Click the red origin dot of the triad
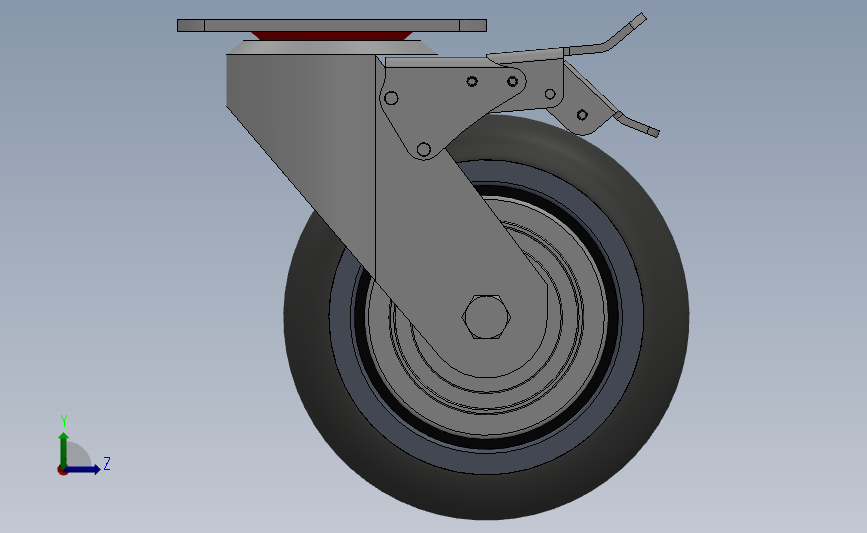Viewport: 867px width, 533px height. pyautogui.click(x=62, y=471)
